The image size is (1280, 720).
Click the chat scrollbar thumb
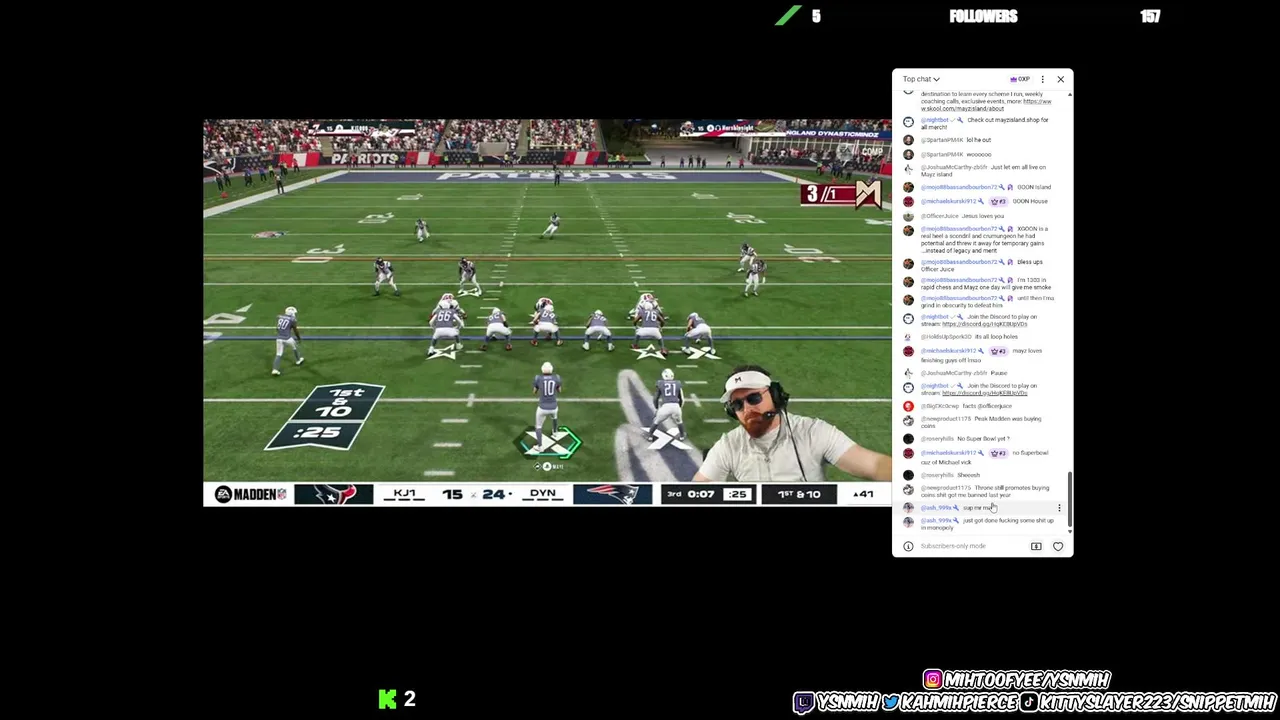(x=1070, y=498)
